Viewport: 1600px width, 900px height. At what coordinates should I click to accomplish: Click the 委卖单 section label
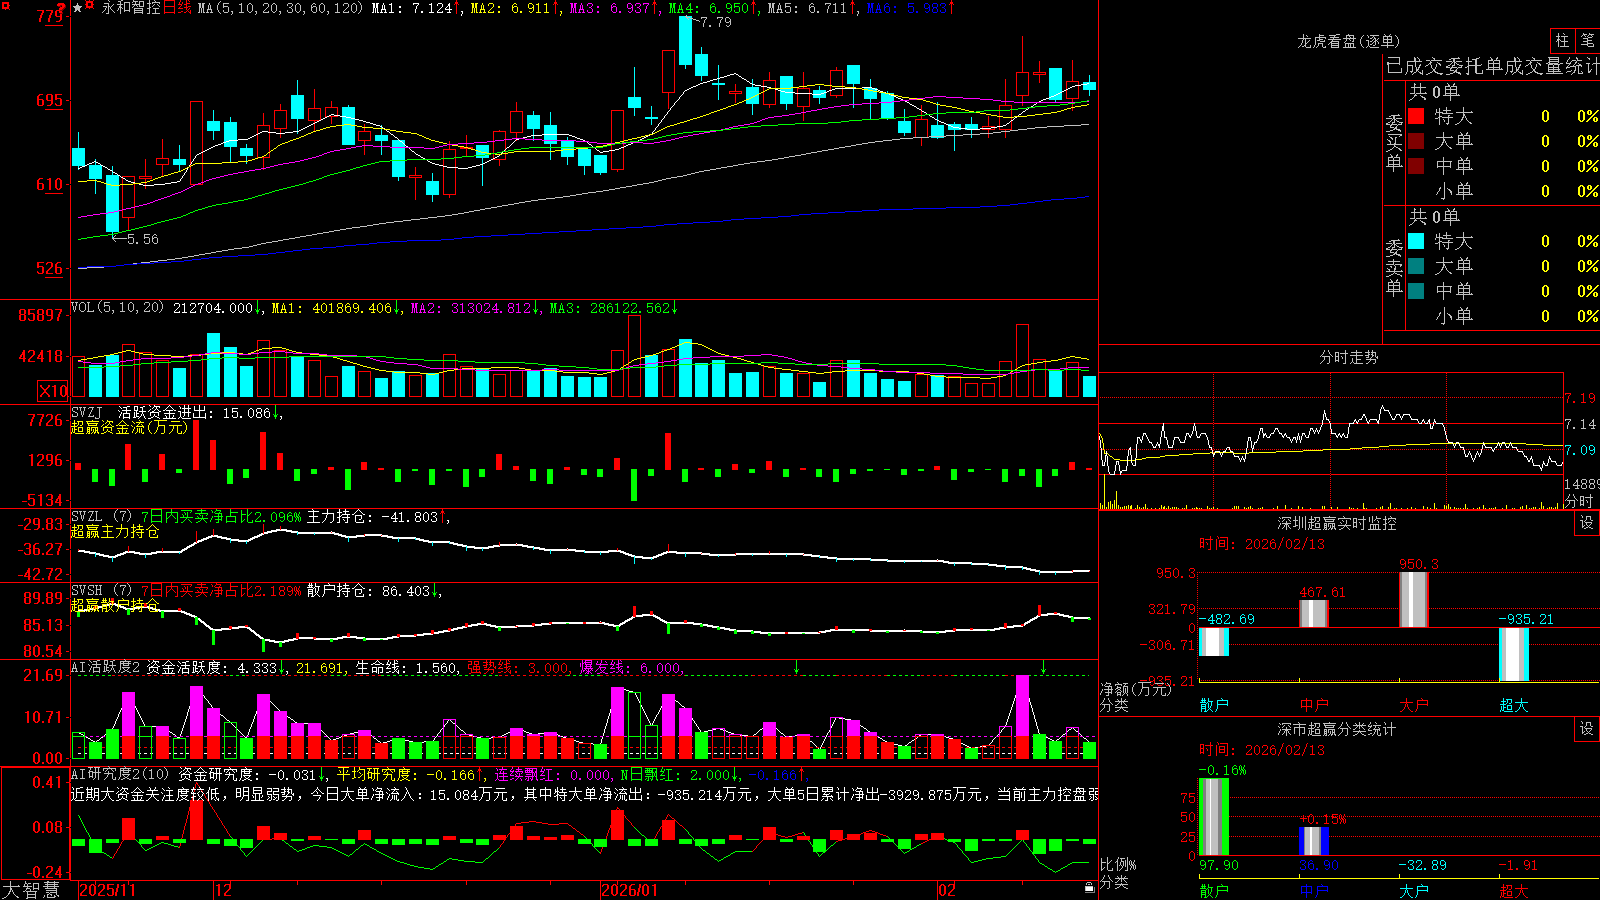(x=1394, y=267)
